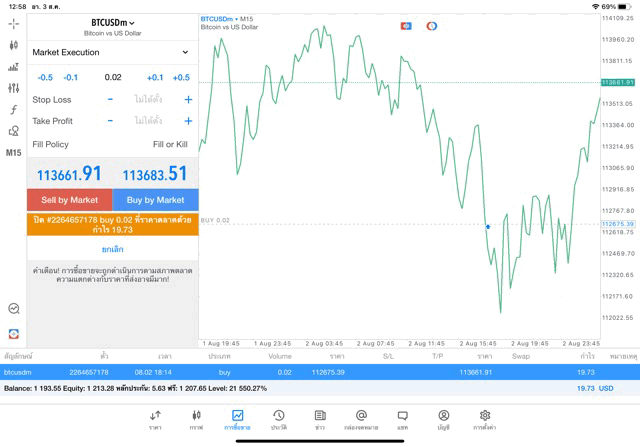
Task: Open the Account profile icon
Action: (x=443, y=419)
